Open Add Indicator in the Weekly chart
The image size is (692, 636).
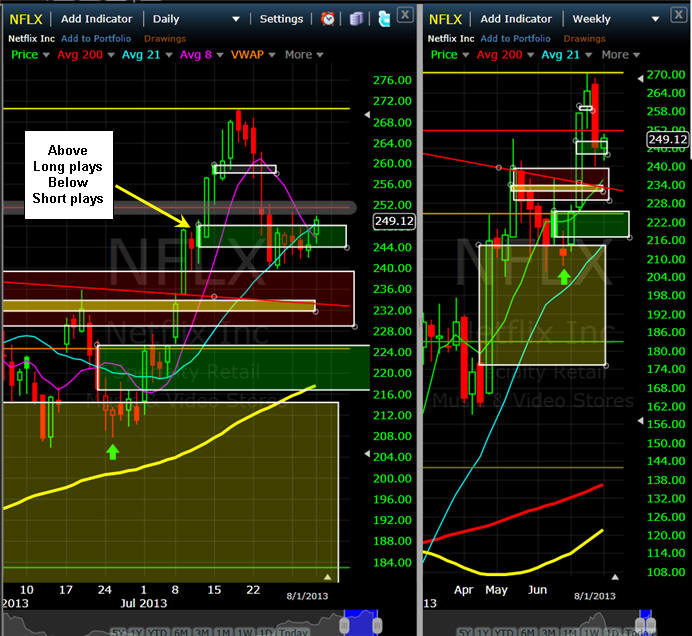(516, 19)
